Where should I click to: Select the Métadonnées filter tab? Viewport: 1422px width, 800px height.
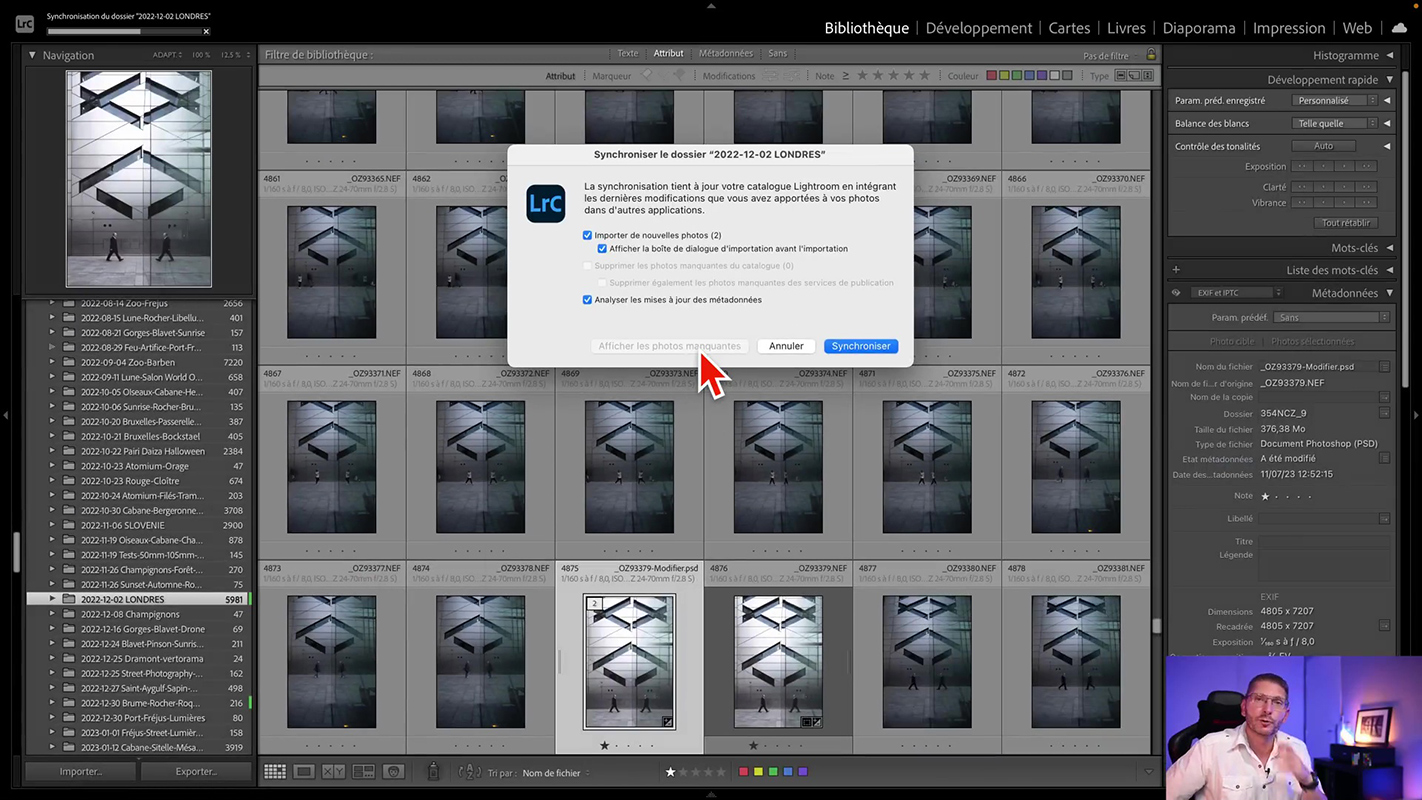click(x=725, y=53)
